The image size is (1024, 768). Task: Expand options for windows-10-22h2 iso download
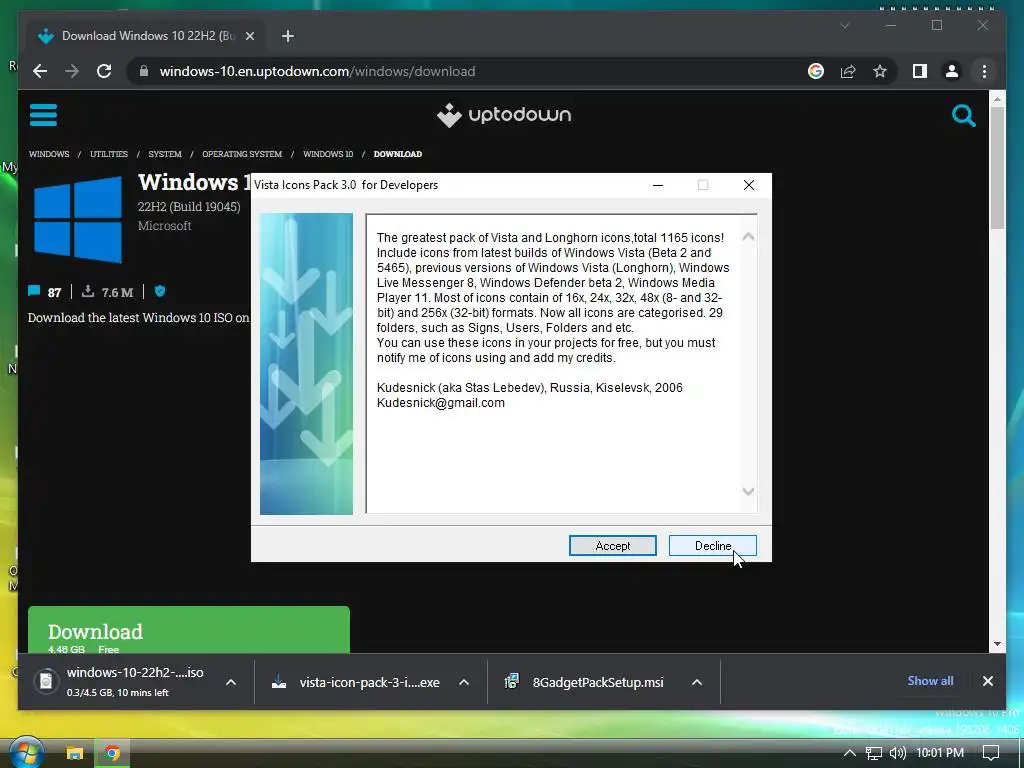pyautogui.click(x=231, y=682)
